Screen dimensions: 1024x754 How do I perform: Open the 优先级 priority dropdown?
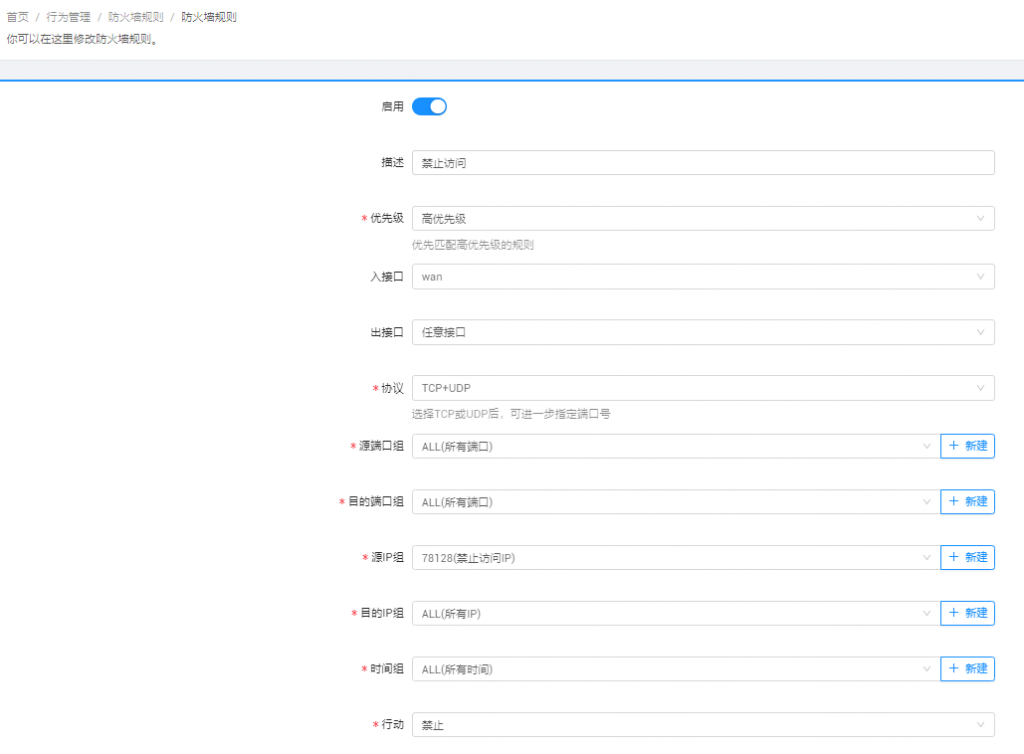tap(702, 219)
